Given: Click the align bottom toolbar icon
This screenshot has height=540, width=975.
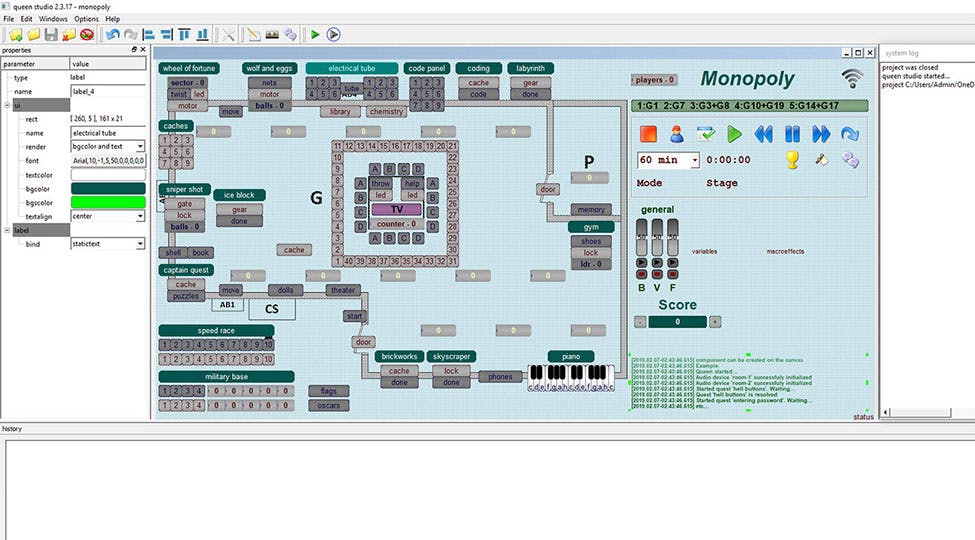Looking at the screenshot, I should tap(203, 34).
